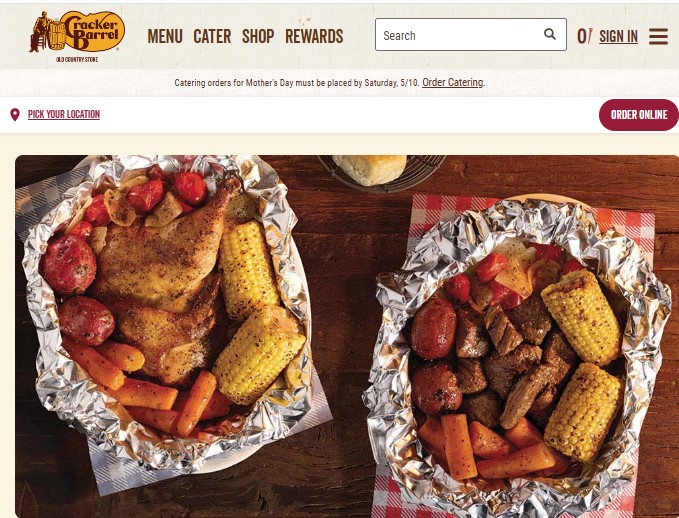The image size is (679, 518).
Task: Select the Shop navigation item
Action: (258, 36)
